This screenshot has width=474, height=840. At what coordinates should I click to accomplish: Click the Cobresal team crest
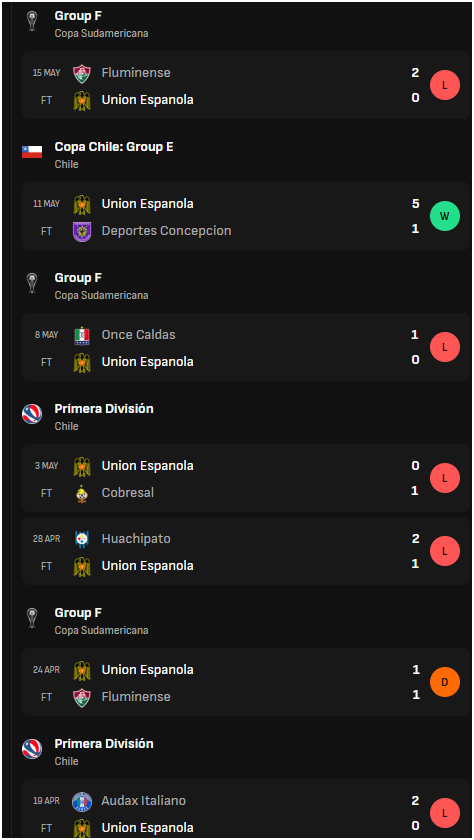tap(82, 493)
